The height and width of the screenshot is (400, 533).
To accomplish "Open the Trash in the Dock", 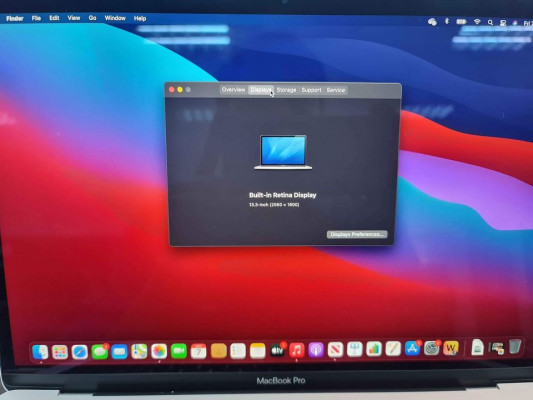I will (x=515, y=347).
